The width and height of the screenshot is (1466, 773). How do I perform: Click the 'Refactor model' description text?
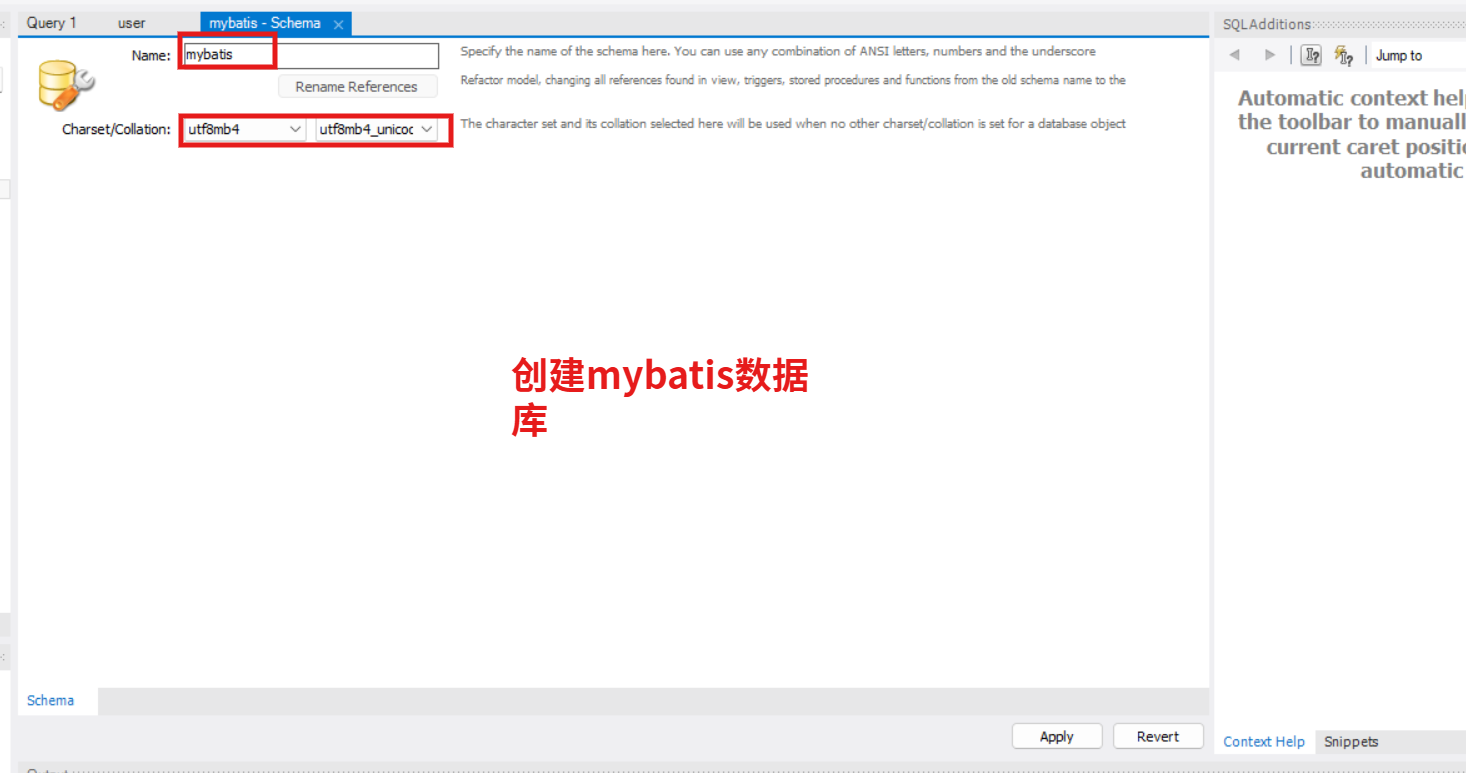[793, 80]
